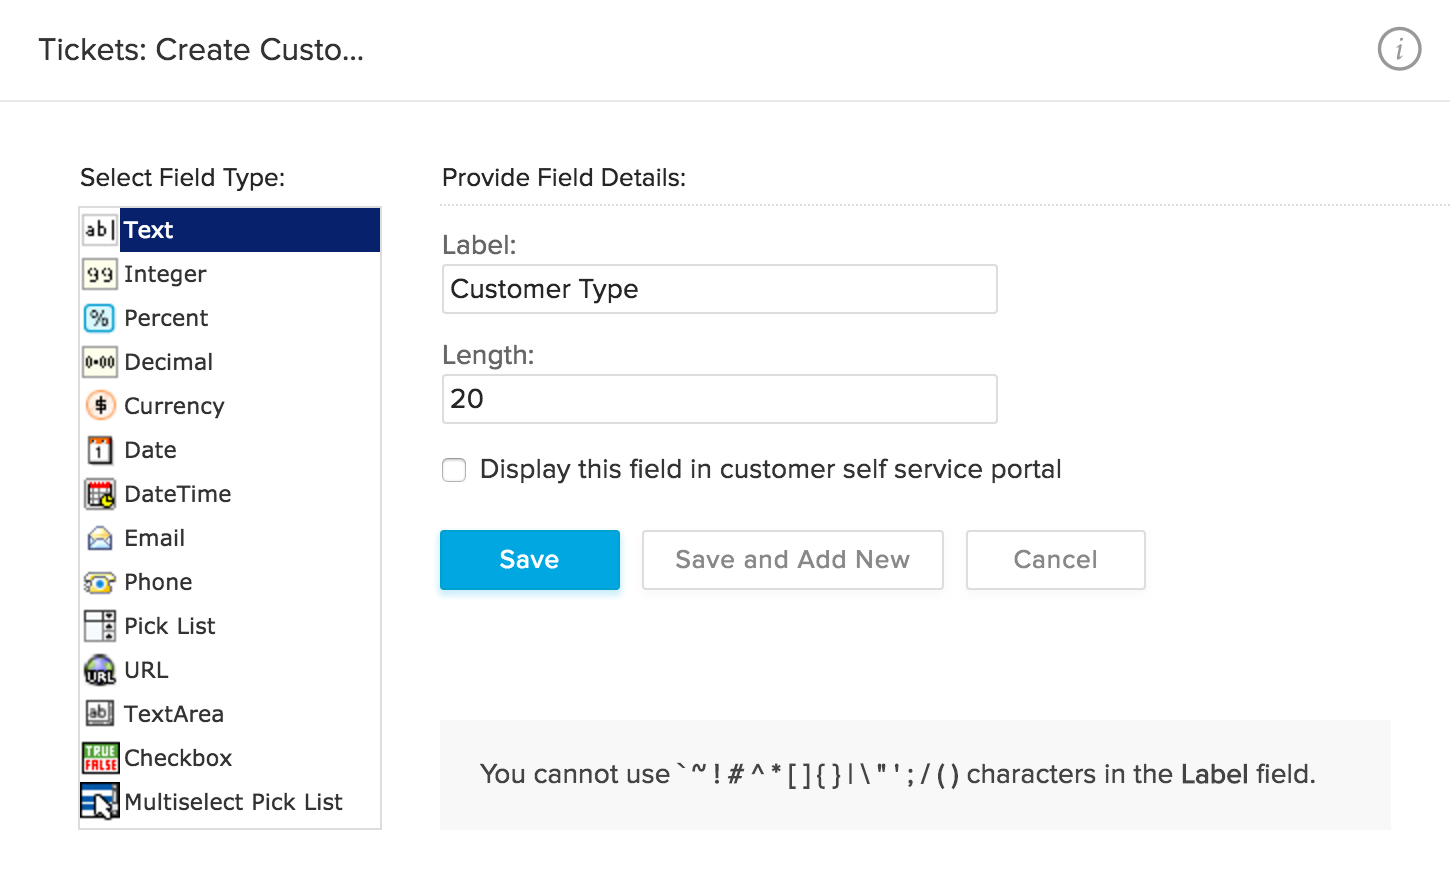
Task: Select the Multiselect Pick List icon
Action: click(99, 802)
